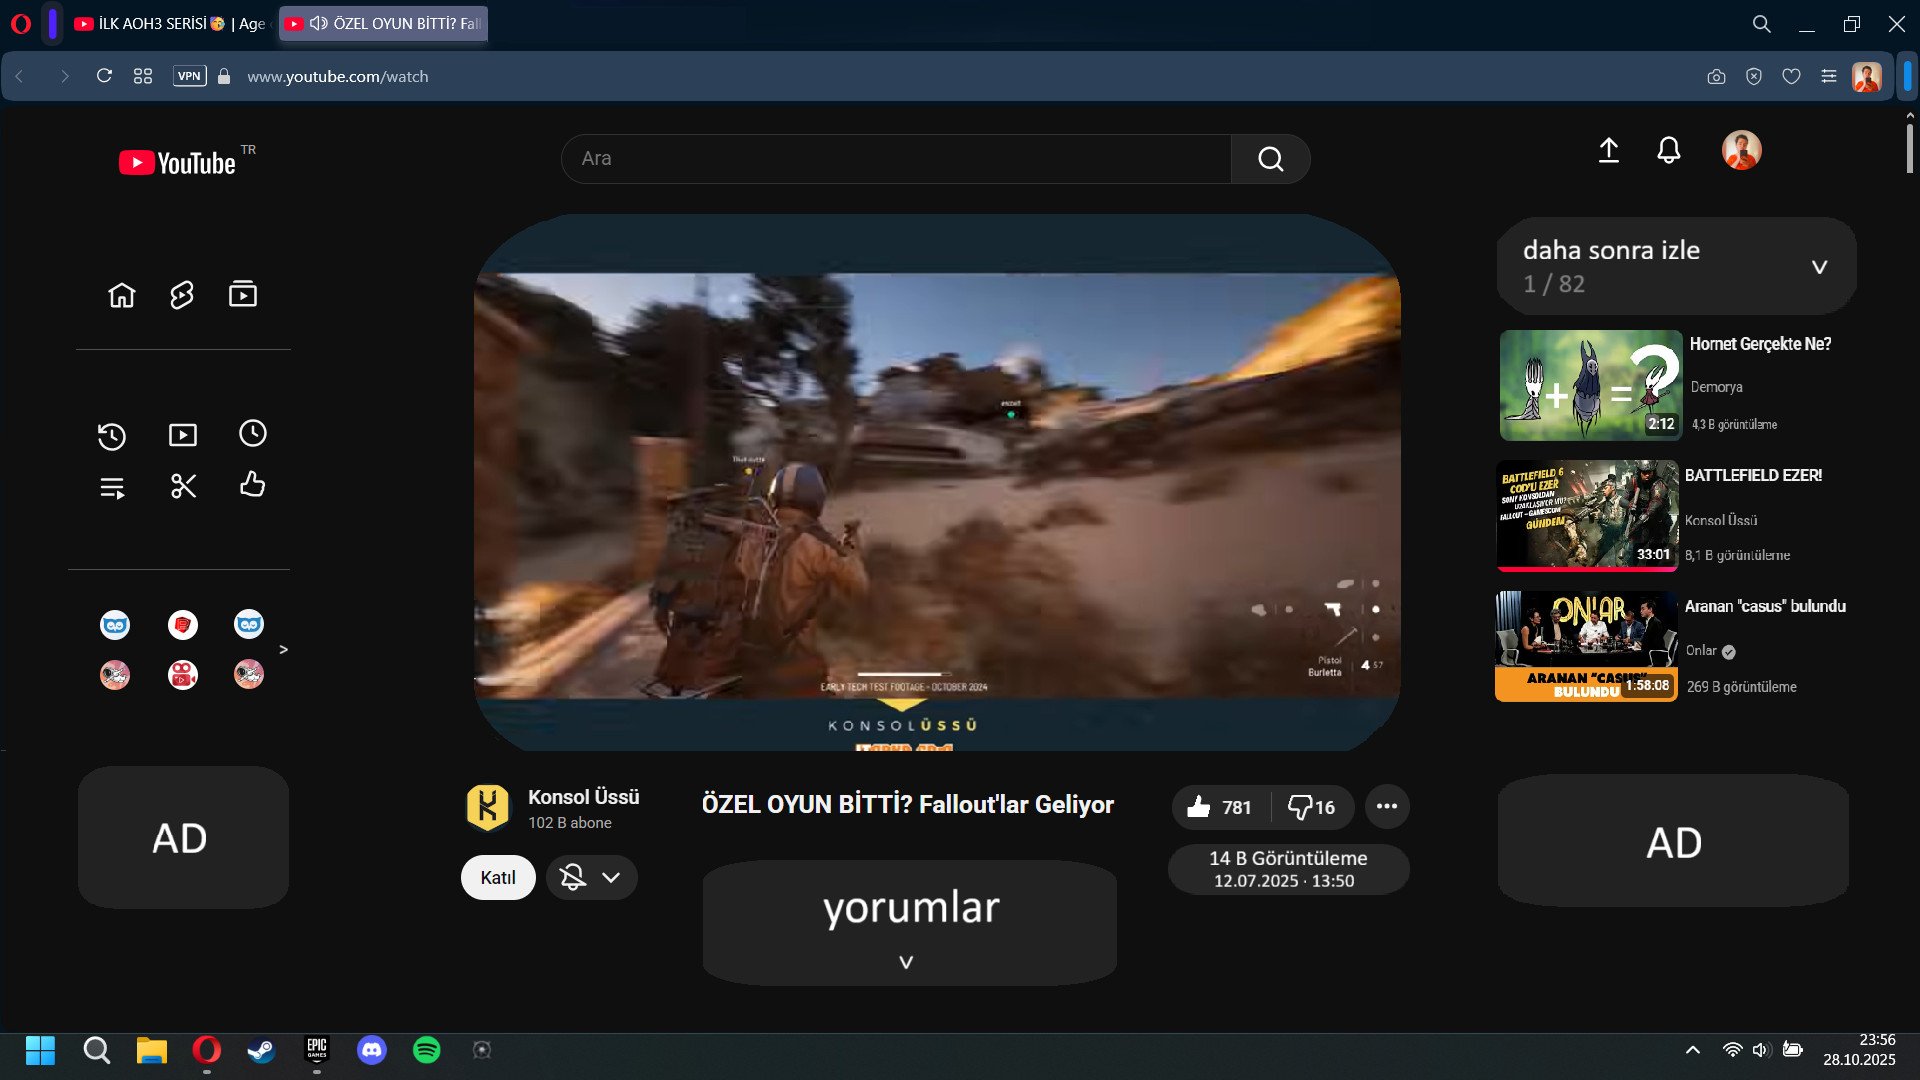Dislike the video with 16 dislikes
Viewport: 1920px width, 1080px height.
point(1311,807)
